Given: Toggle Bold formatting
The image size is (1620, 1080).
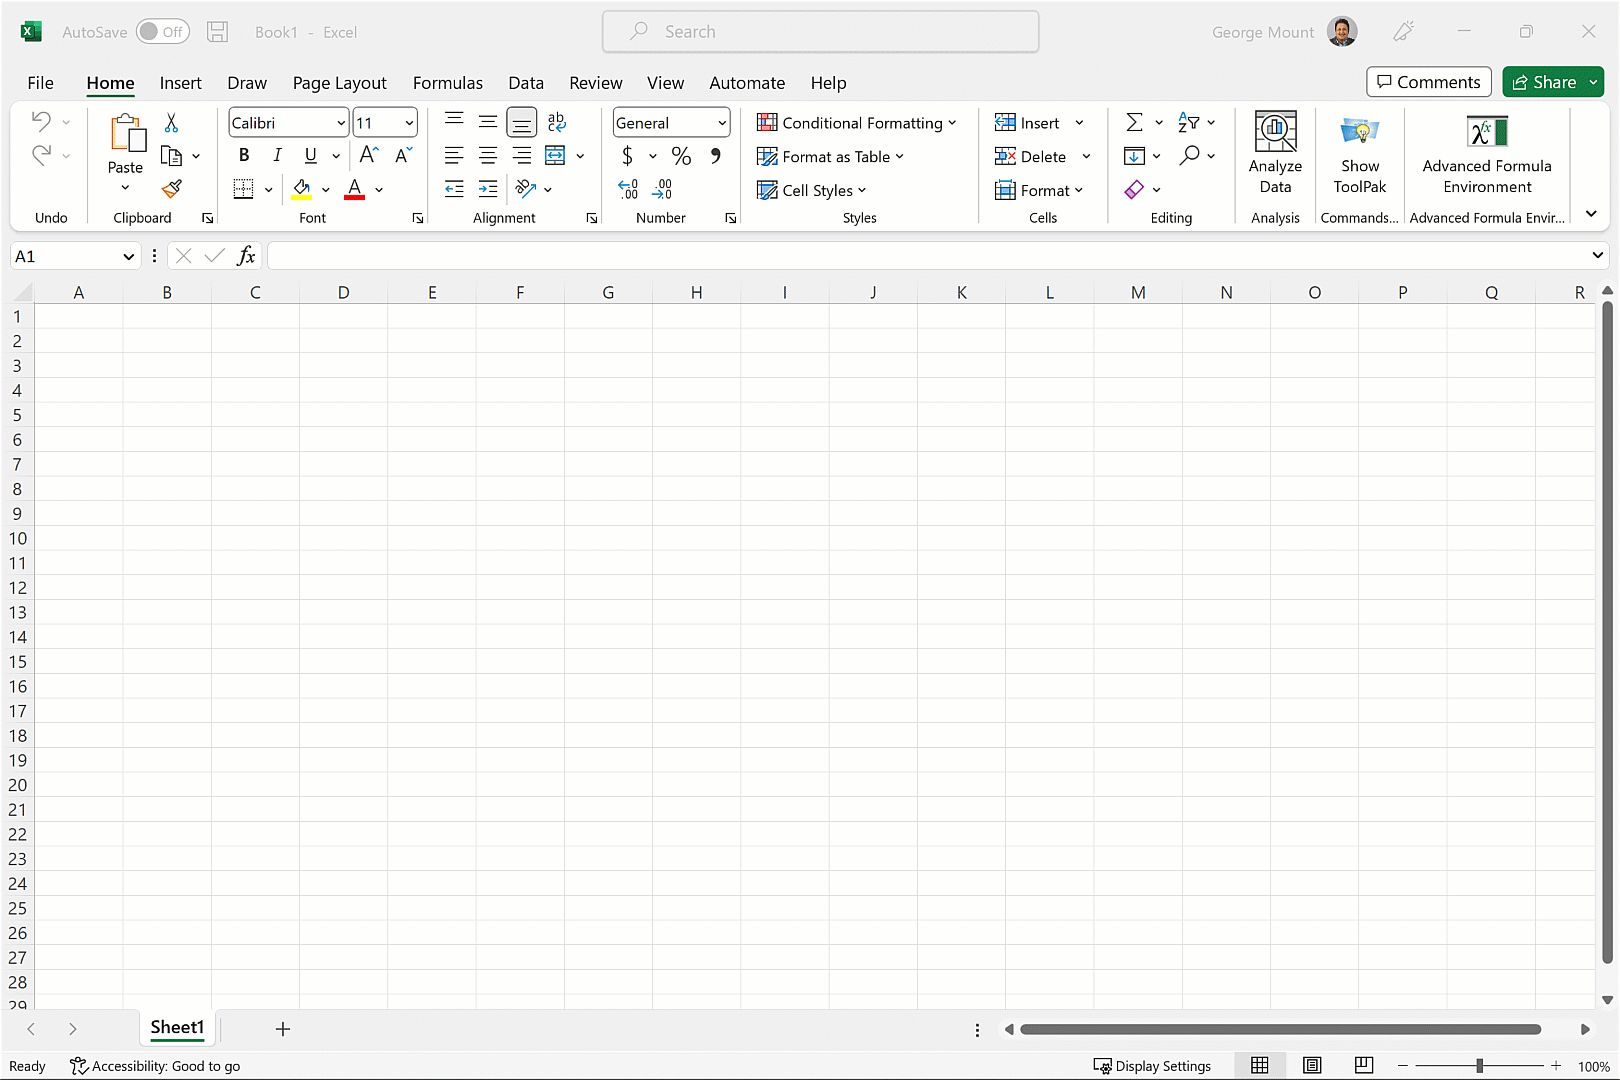Looking at the screenshot, I should 244,156.
